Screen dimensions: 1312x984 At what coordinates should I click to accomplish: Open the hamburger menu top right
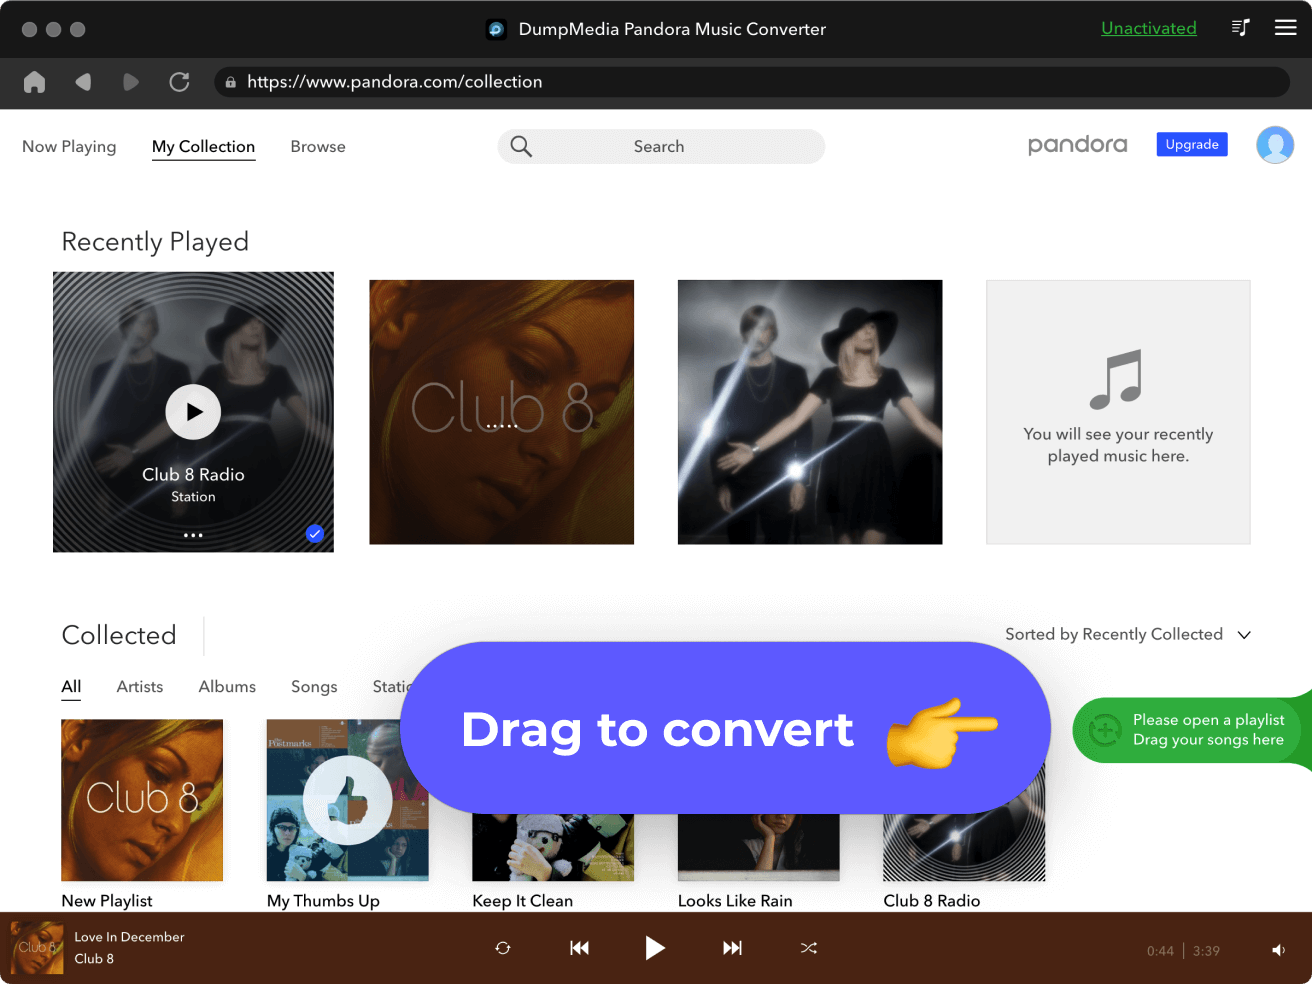[x=1286, y=28]
